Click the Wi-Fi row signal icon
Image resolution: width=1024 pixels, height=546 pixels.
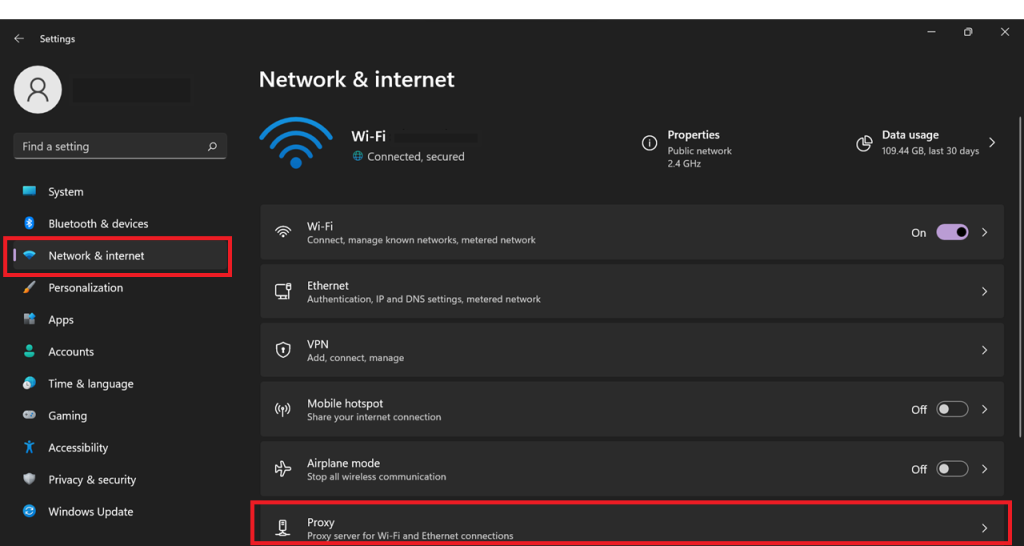click(283, 232)
